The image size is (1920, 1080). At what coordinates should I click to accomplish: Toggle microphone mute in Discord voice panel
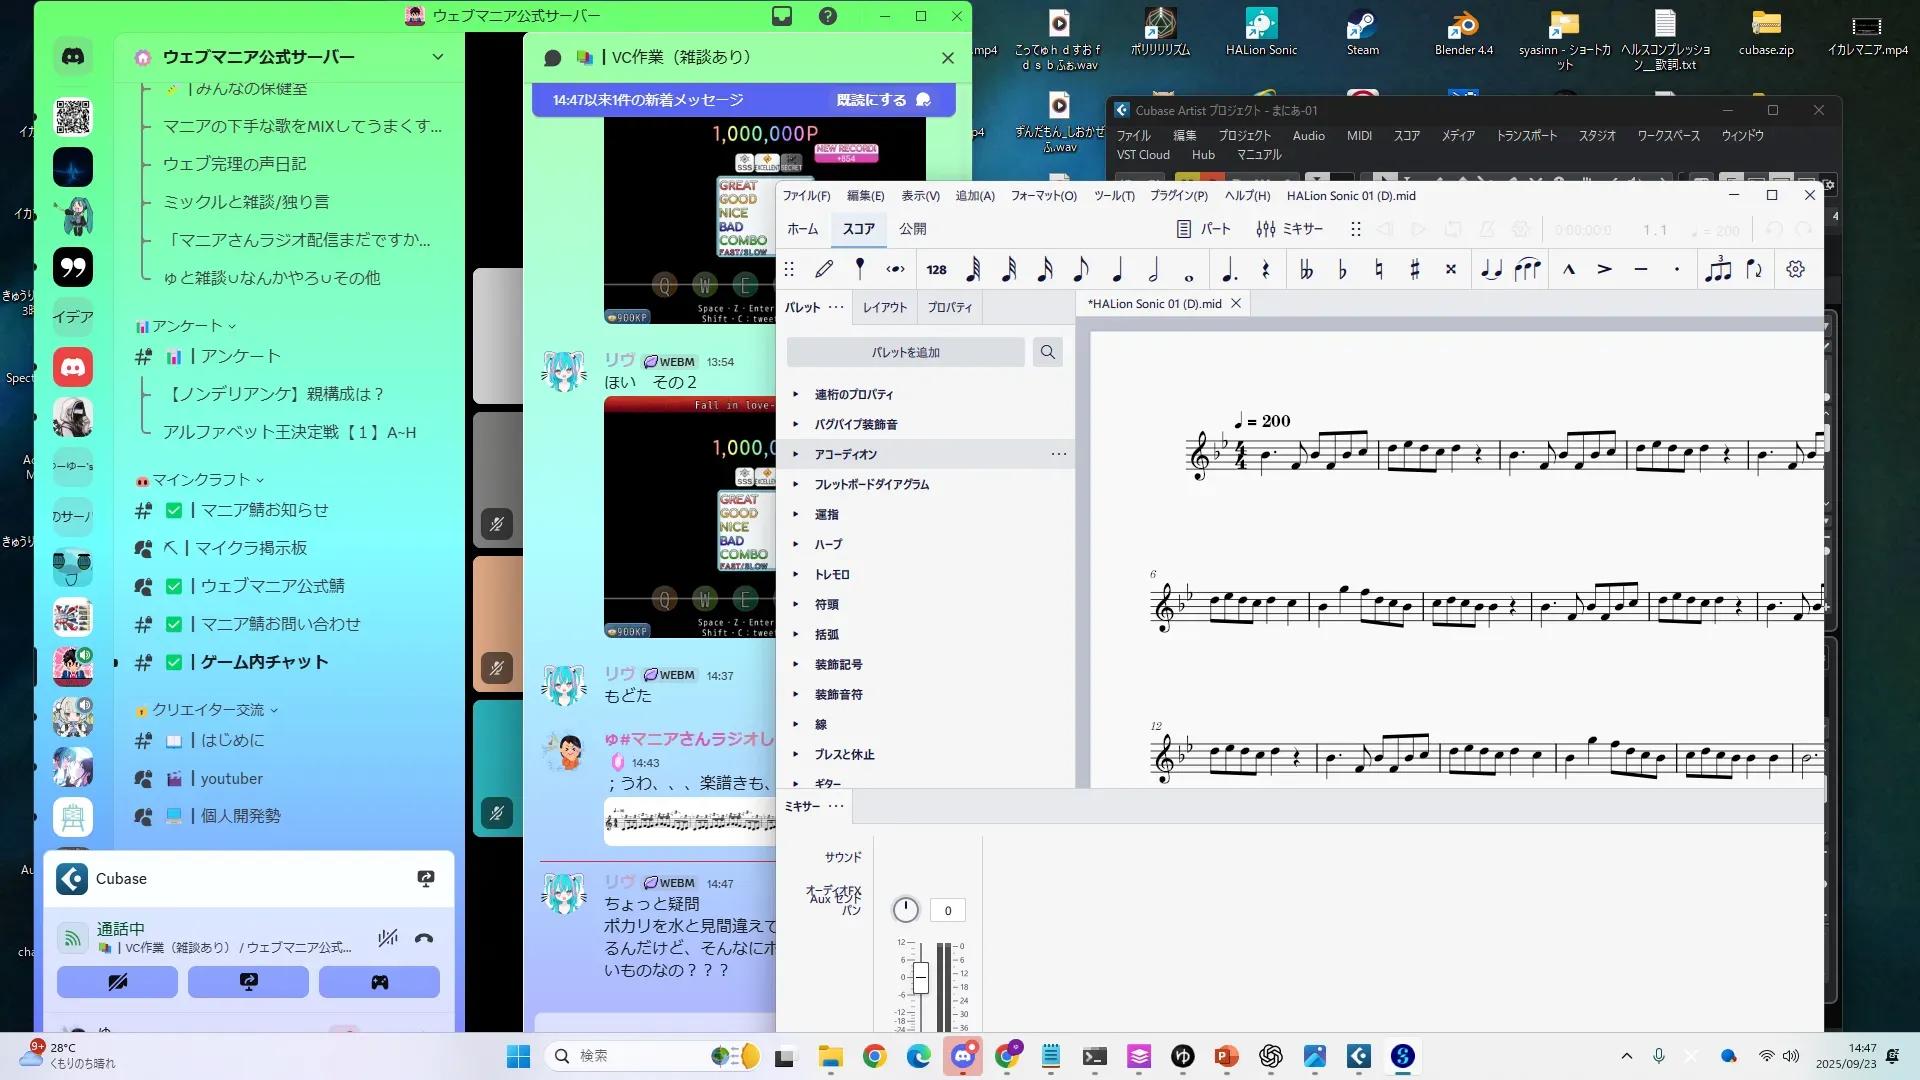(388, 938)
